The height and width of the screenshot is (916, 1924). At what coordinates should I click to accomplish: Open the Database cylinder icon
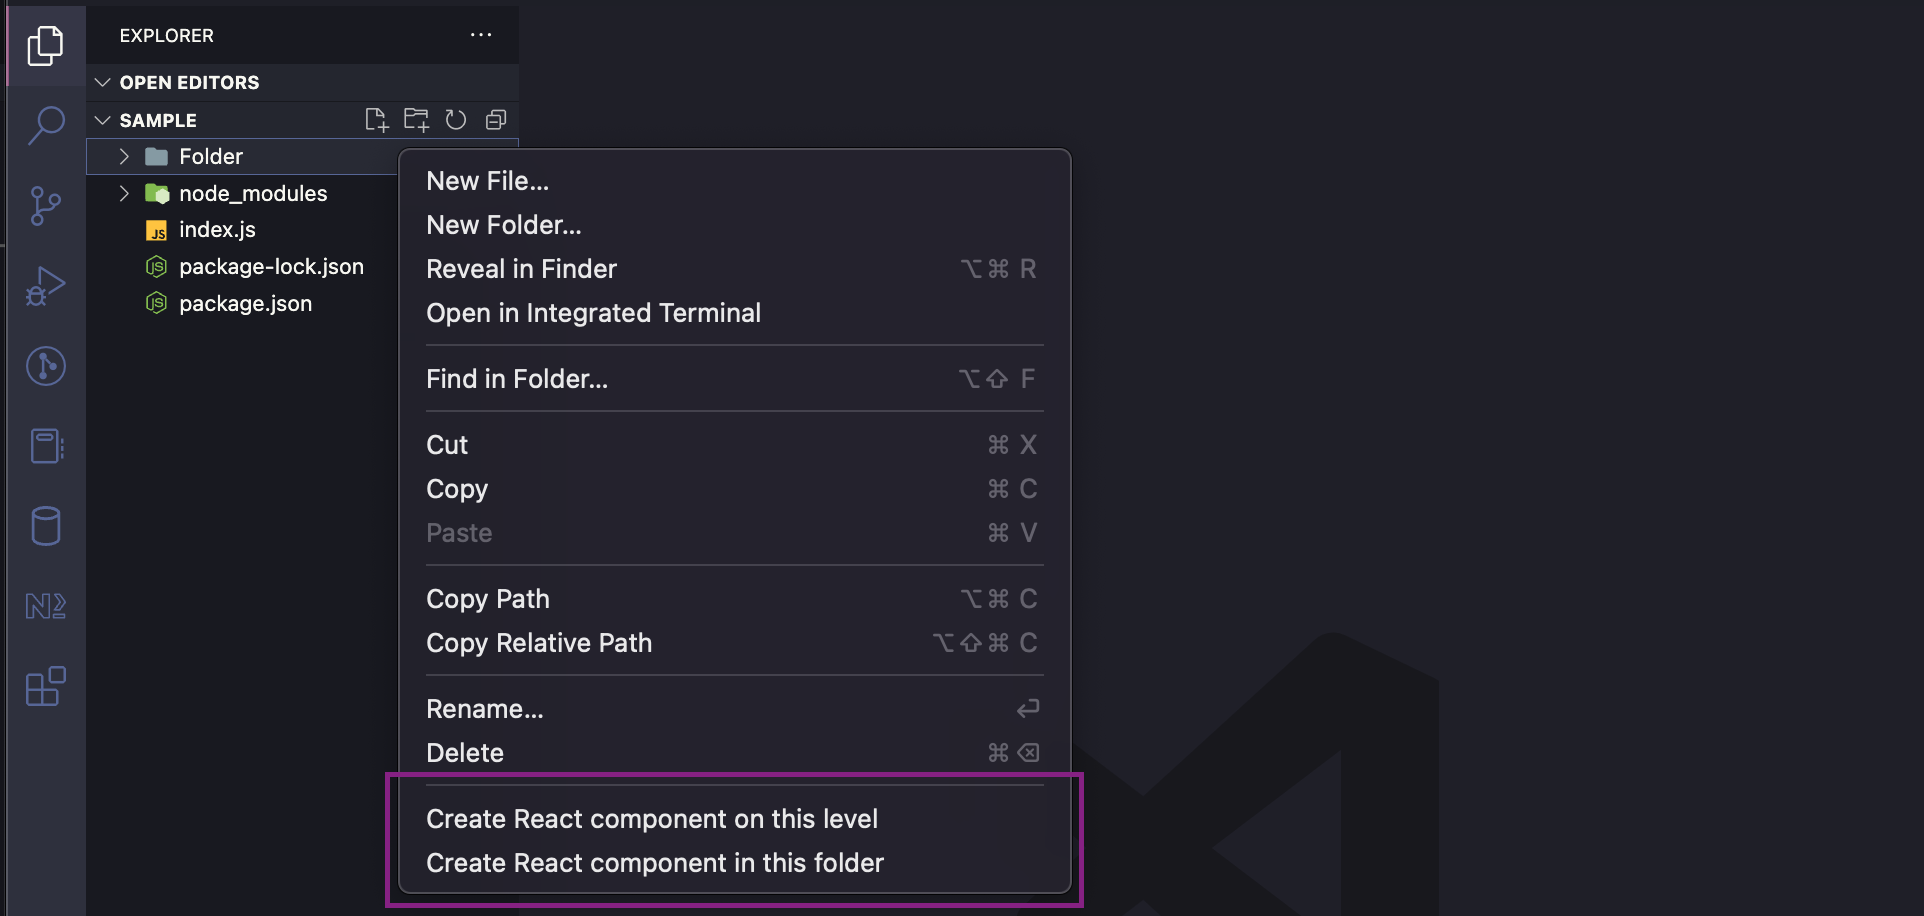coord(45,526)
